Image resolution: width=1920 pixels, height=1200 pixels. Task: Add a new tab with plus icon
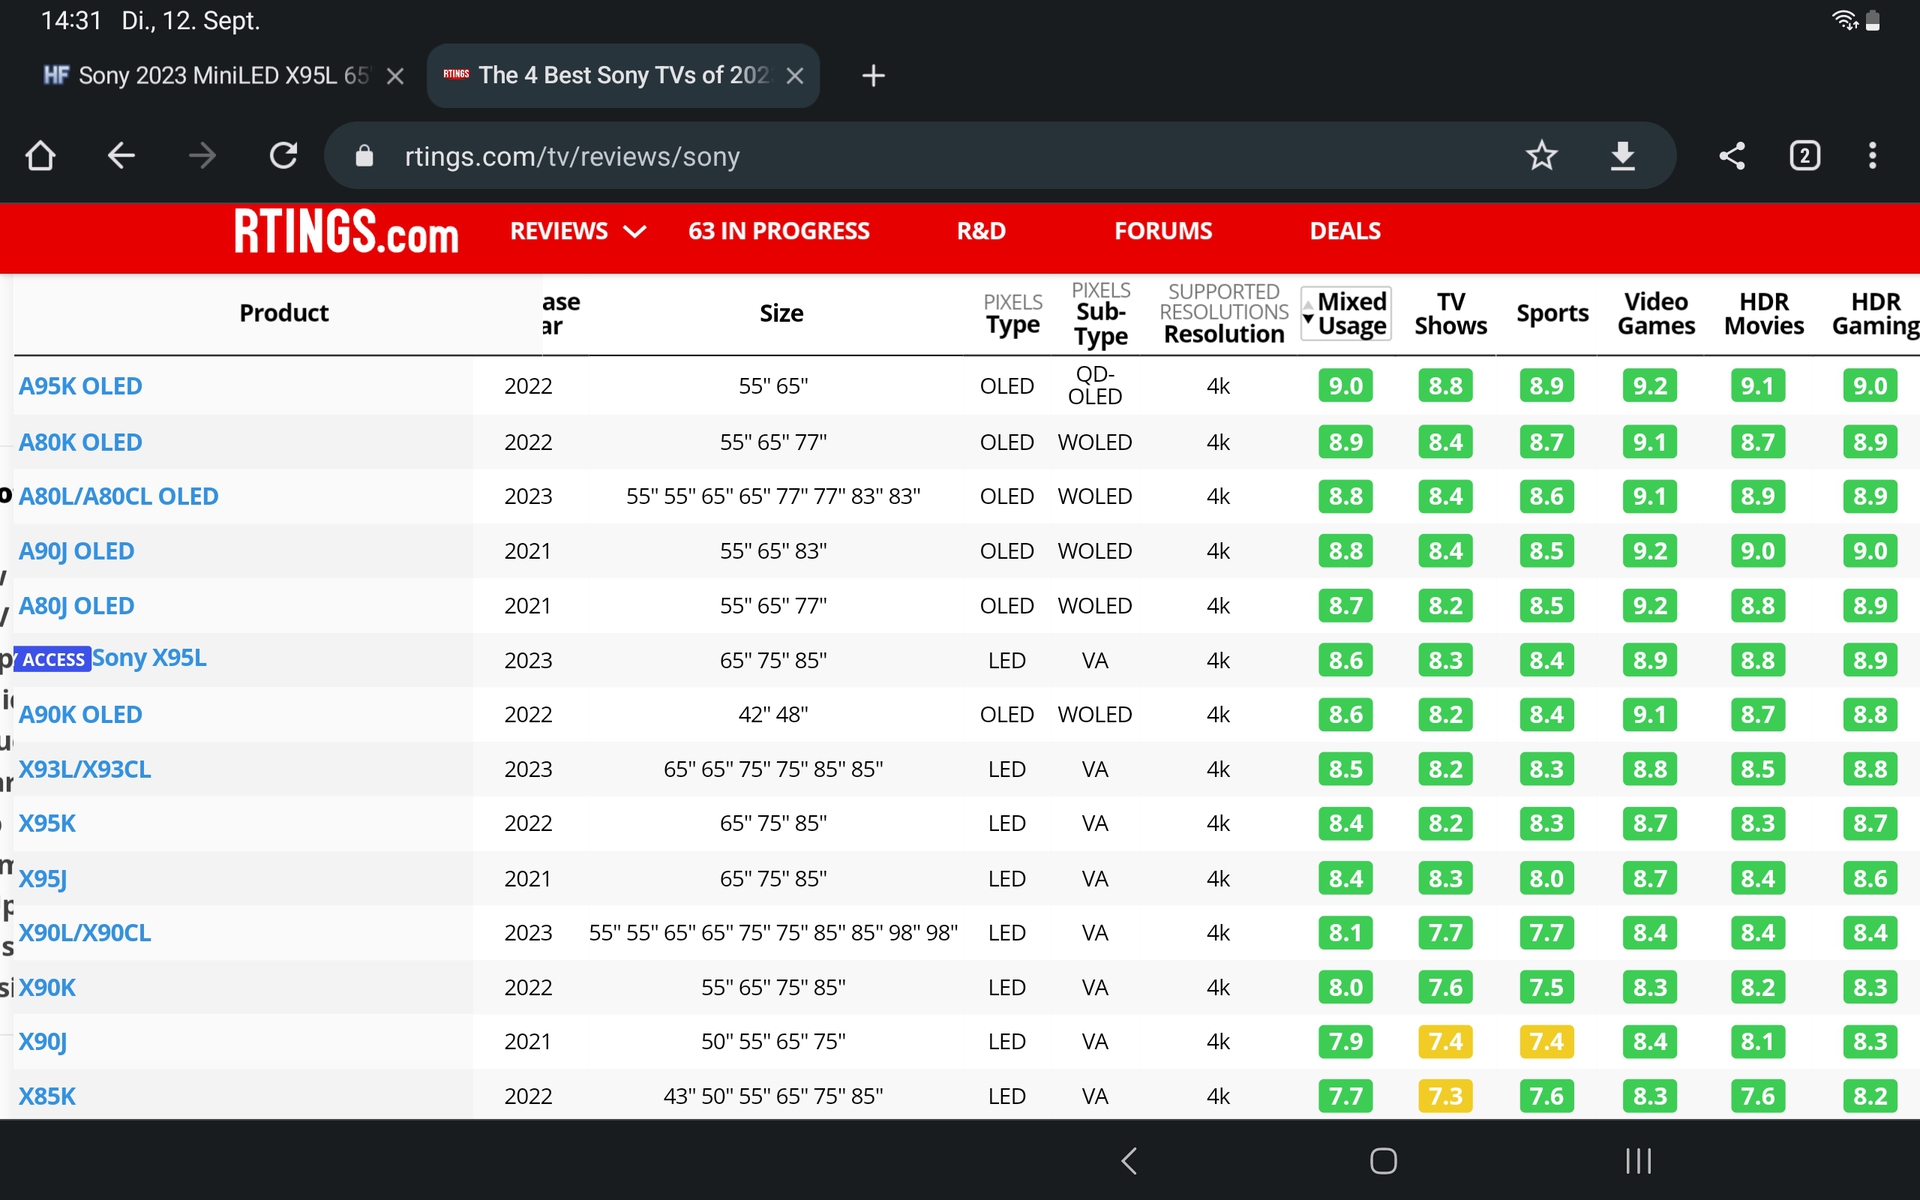coord(873,76)
